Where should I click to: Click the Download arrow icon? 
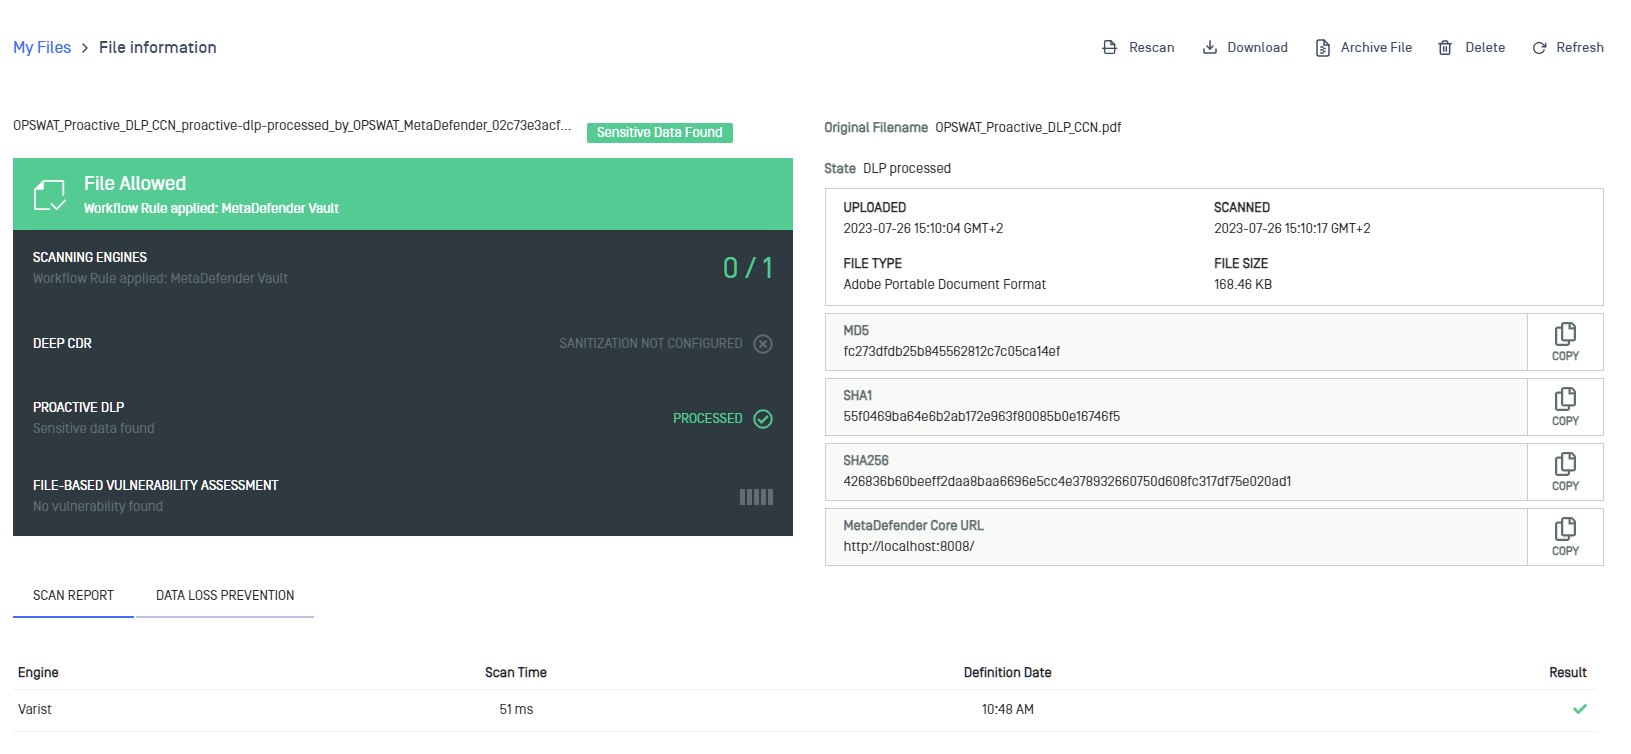1209,47
